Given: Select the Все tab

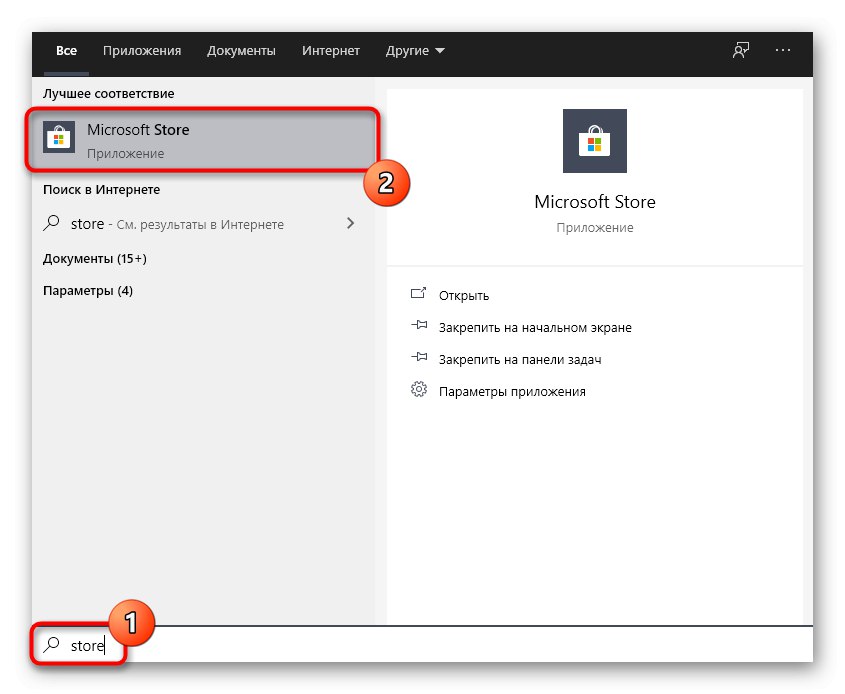Looking at the screenshot, I should coord(66,51).
